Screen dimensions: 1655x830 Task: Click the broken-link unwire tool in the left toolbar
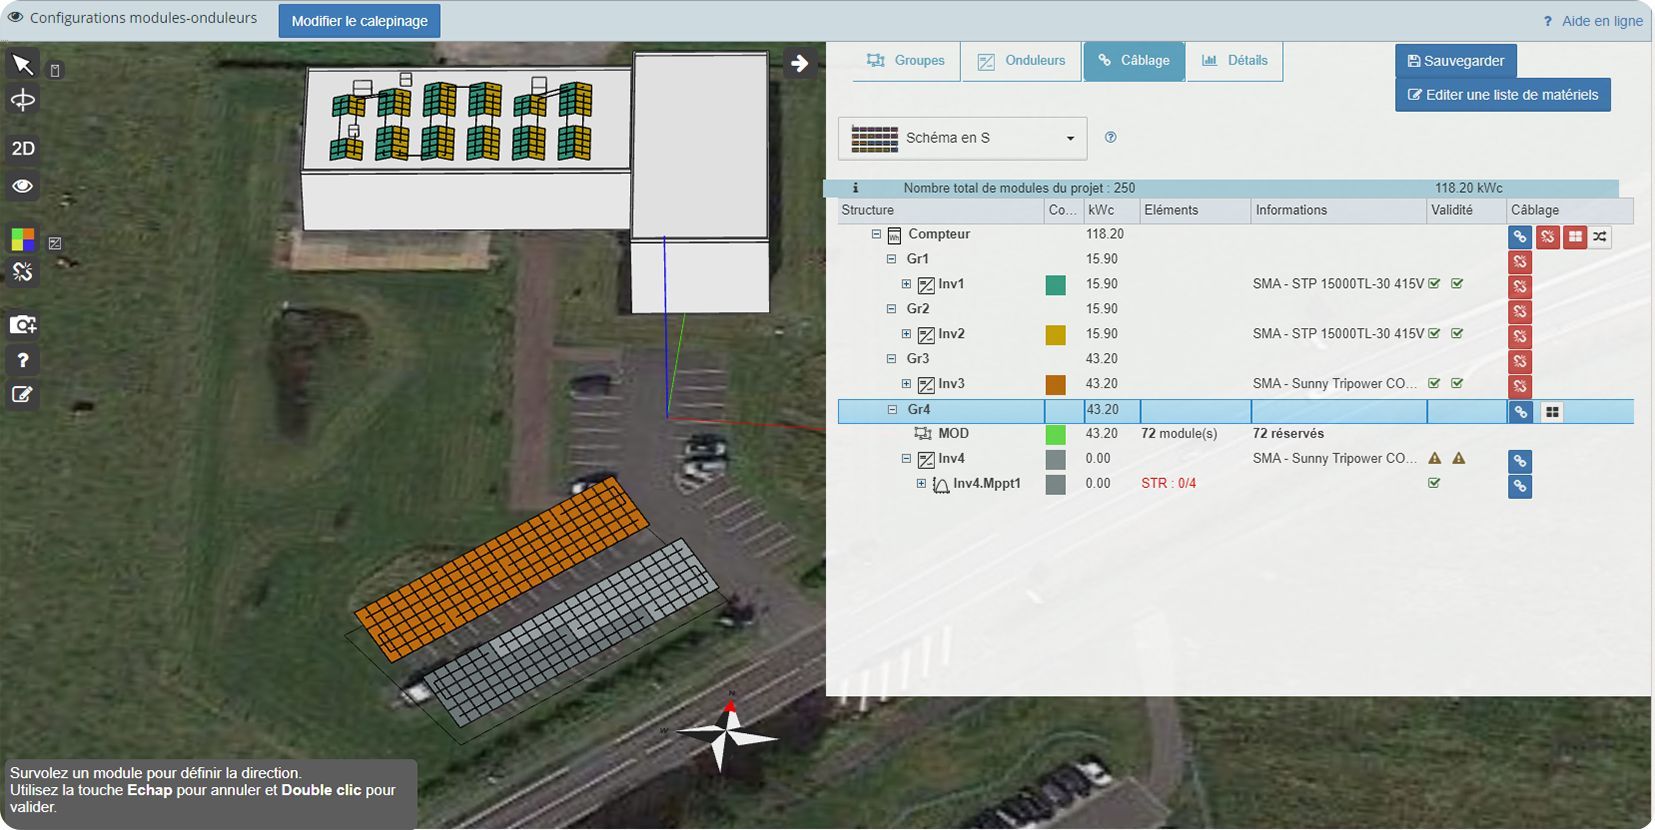(22, 272)
